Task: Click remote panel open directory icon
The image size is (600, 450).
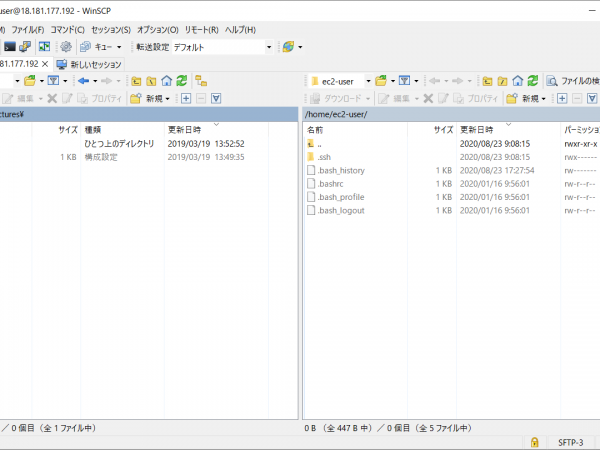Action: click(381, 81)
